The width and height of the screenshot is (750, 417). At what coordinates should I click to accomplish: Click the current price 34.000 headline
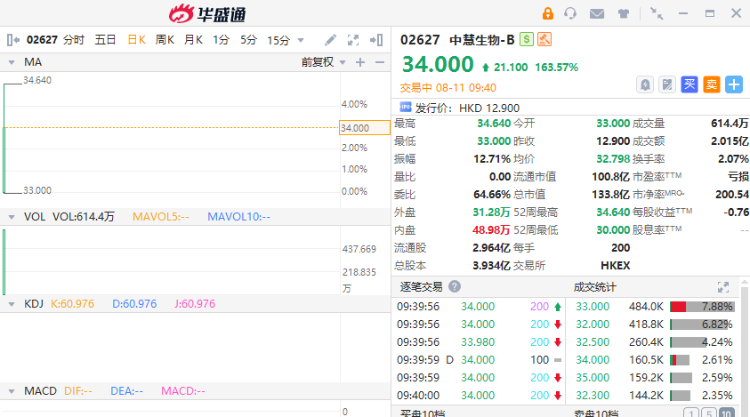(438, 64)
